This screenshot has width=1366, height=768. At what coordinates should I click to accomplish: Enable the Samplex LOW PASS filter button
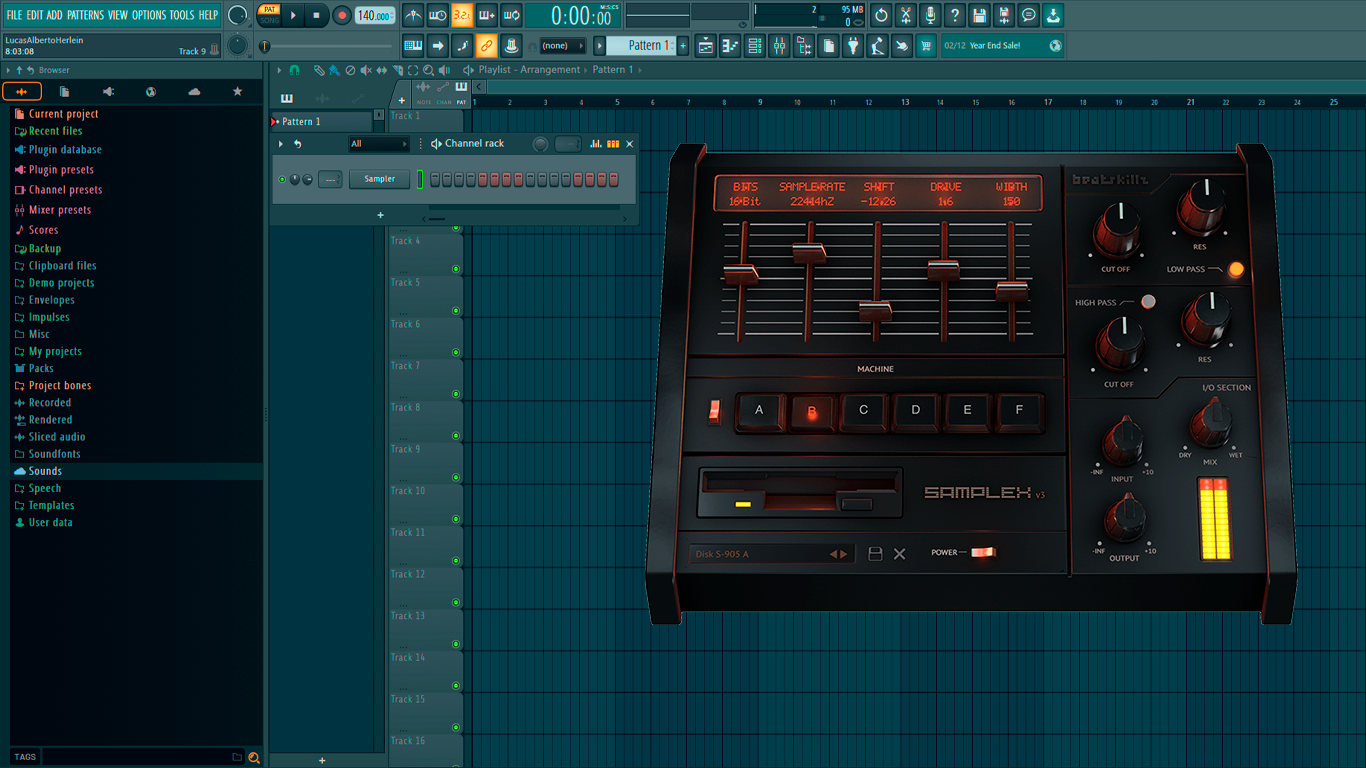click(1236, 269)
